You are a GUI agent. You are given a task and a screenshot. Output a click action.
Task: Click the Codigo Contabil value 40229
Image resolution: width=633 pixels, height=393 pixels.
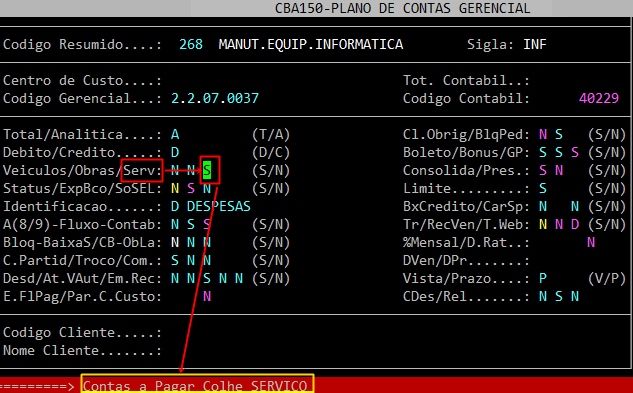click(x=599, y=98)
